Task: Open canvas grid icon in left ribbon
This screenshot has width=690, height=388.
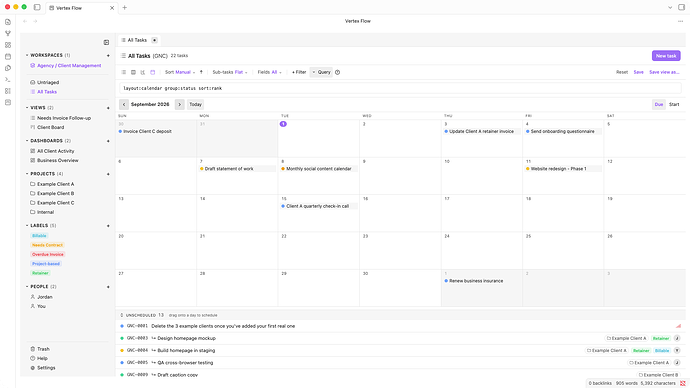Action: (x=8, y=45)
